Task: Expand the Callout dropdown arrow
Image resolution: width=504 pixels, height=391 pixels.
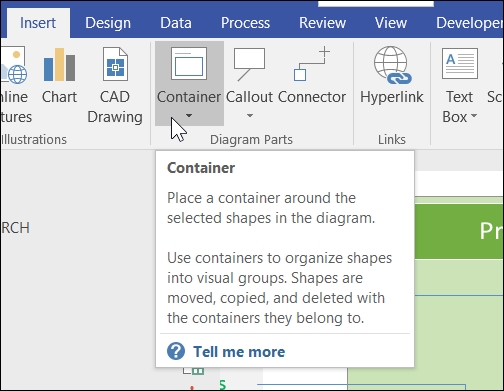Action: [x=250, y=116]
